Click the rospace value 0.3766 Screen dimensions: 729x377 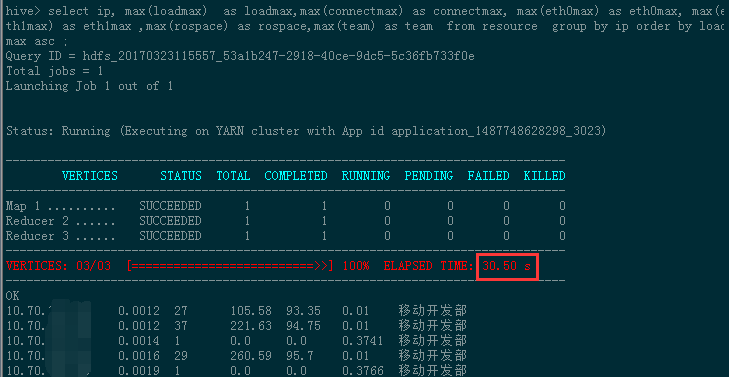click(x=363, y=370)
